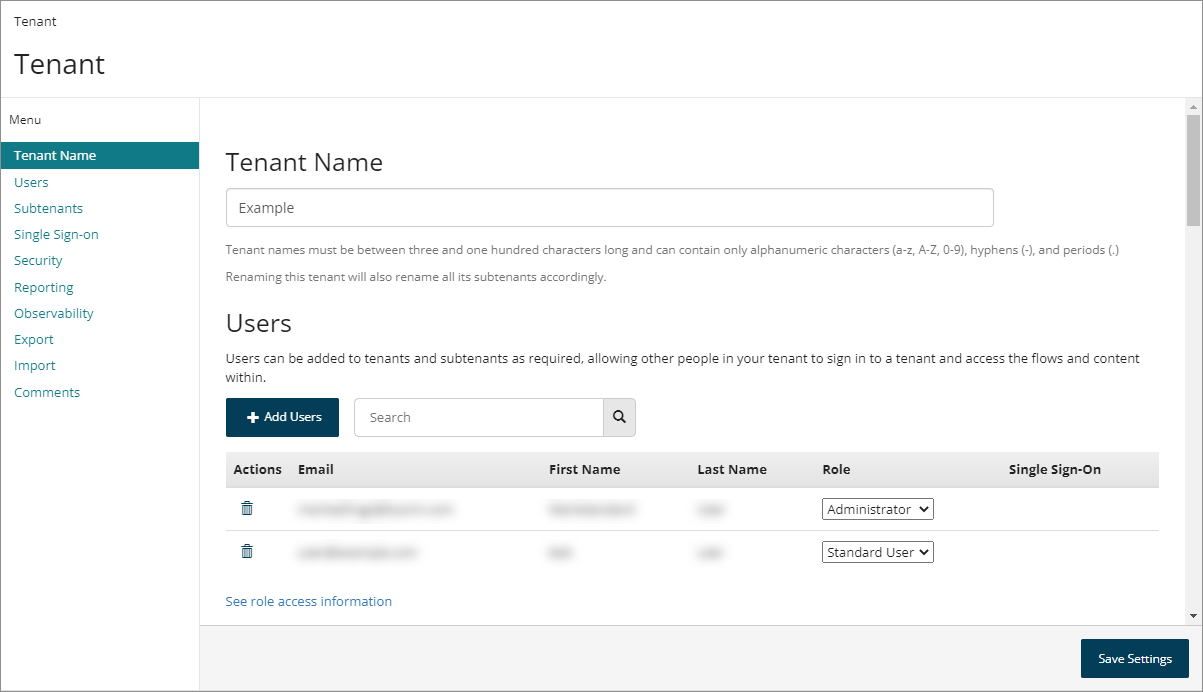Click the Add Users button
Image resolution: width=1203 pixels, height=692 pixels.
pos(282,417)
